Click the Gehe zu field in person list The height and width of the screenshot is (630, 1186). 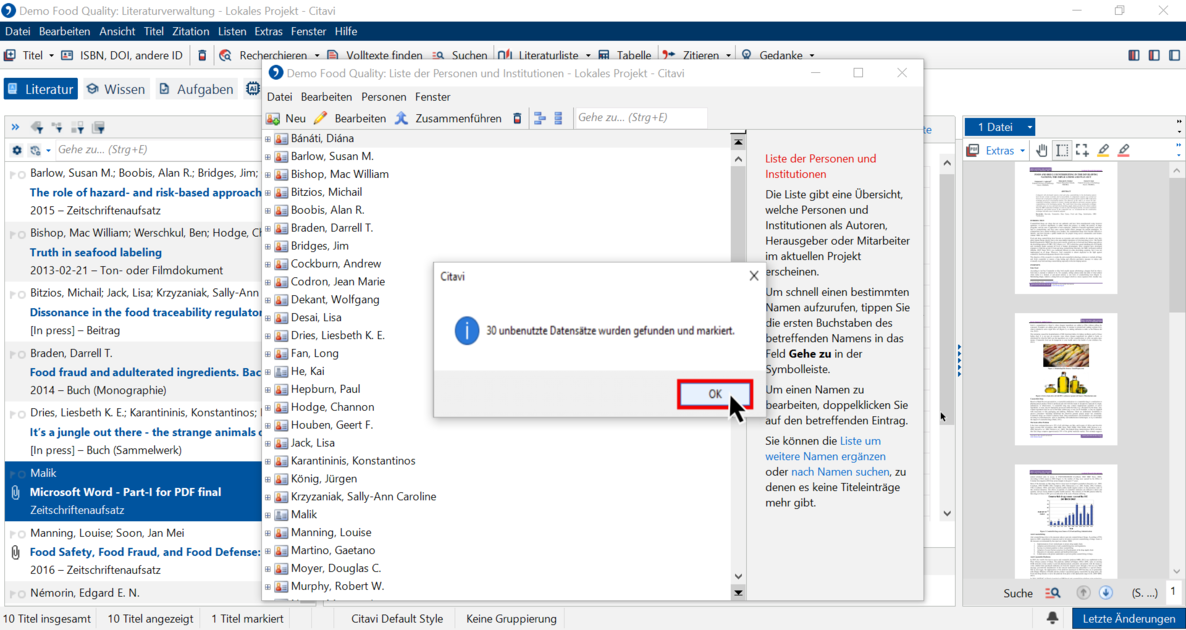[641, 118]
